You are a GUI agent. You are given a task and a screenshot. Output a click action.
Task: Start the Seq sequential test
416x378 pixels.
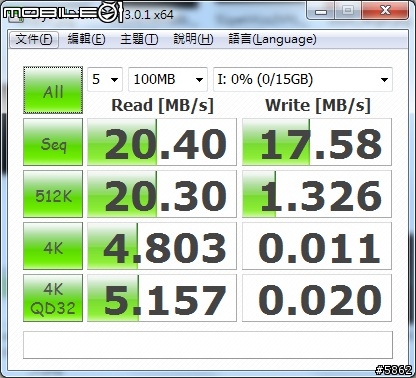[x=53, y=142]
